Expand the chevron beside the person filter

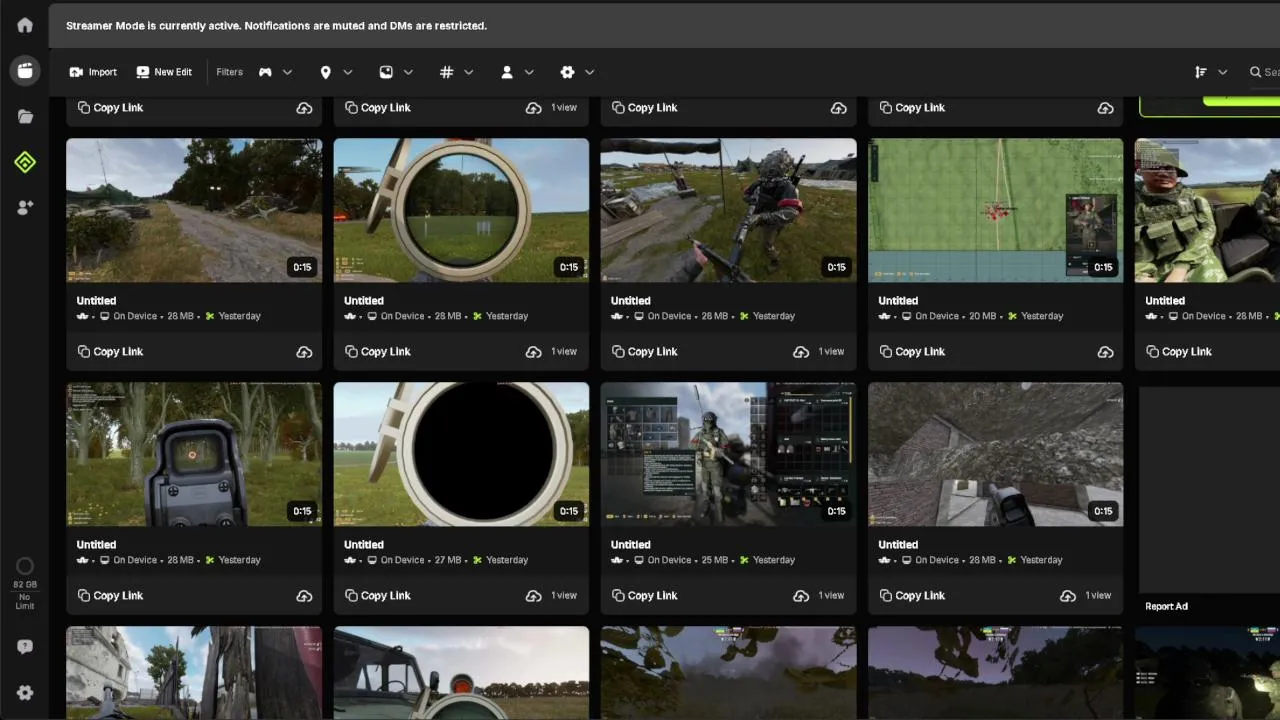point(529,72)
